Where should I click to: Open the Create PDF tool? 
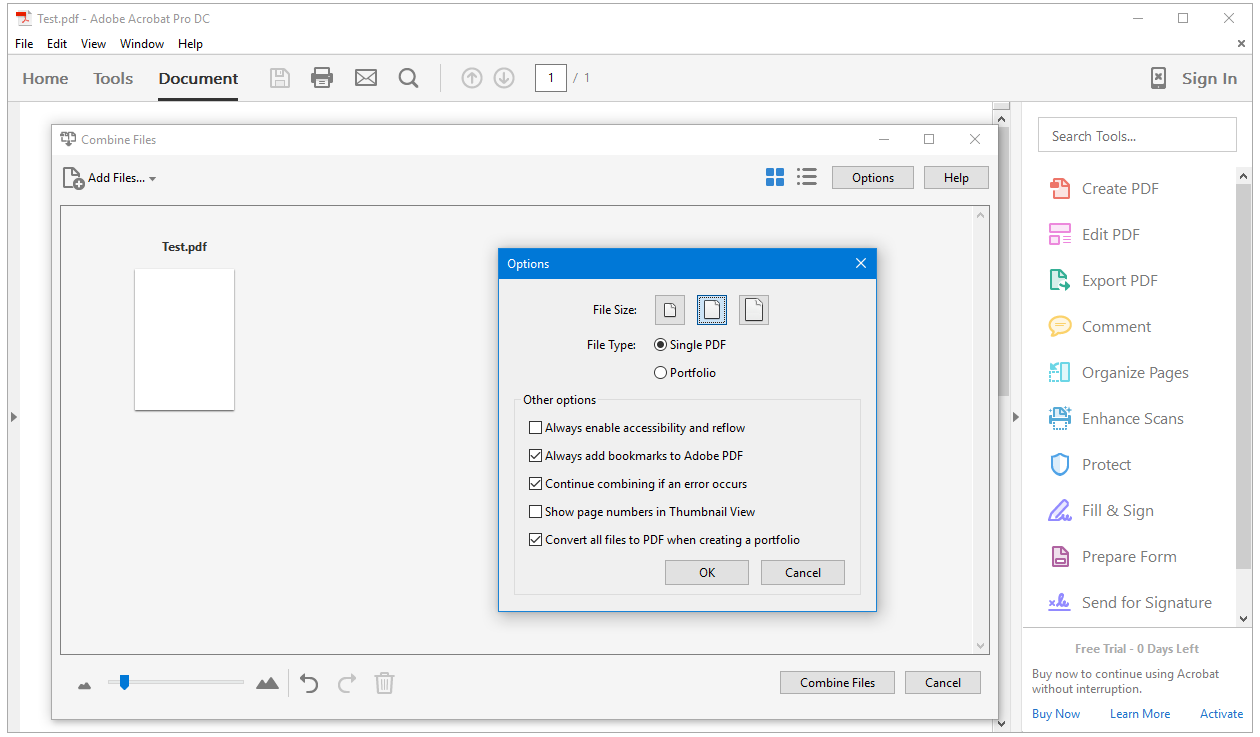coord(1103,188)
